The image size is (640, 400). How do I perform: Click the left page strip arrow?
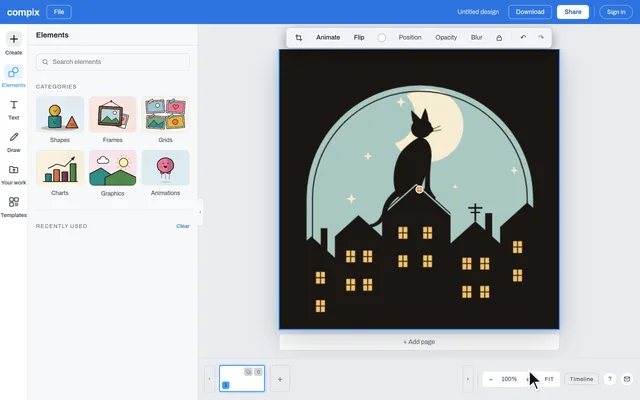pyautogui.click(x=209, y=379)
